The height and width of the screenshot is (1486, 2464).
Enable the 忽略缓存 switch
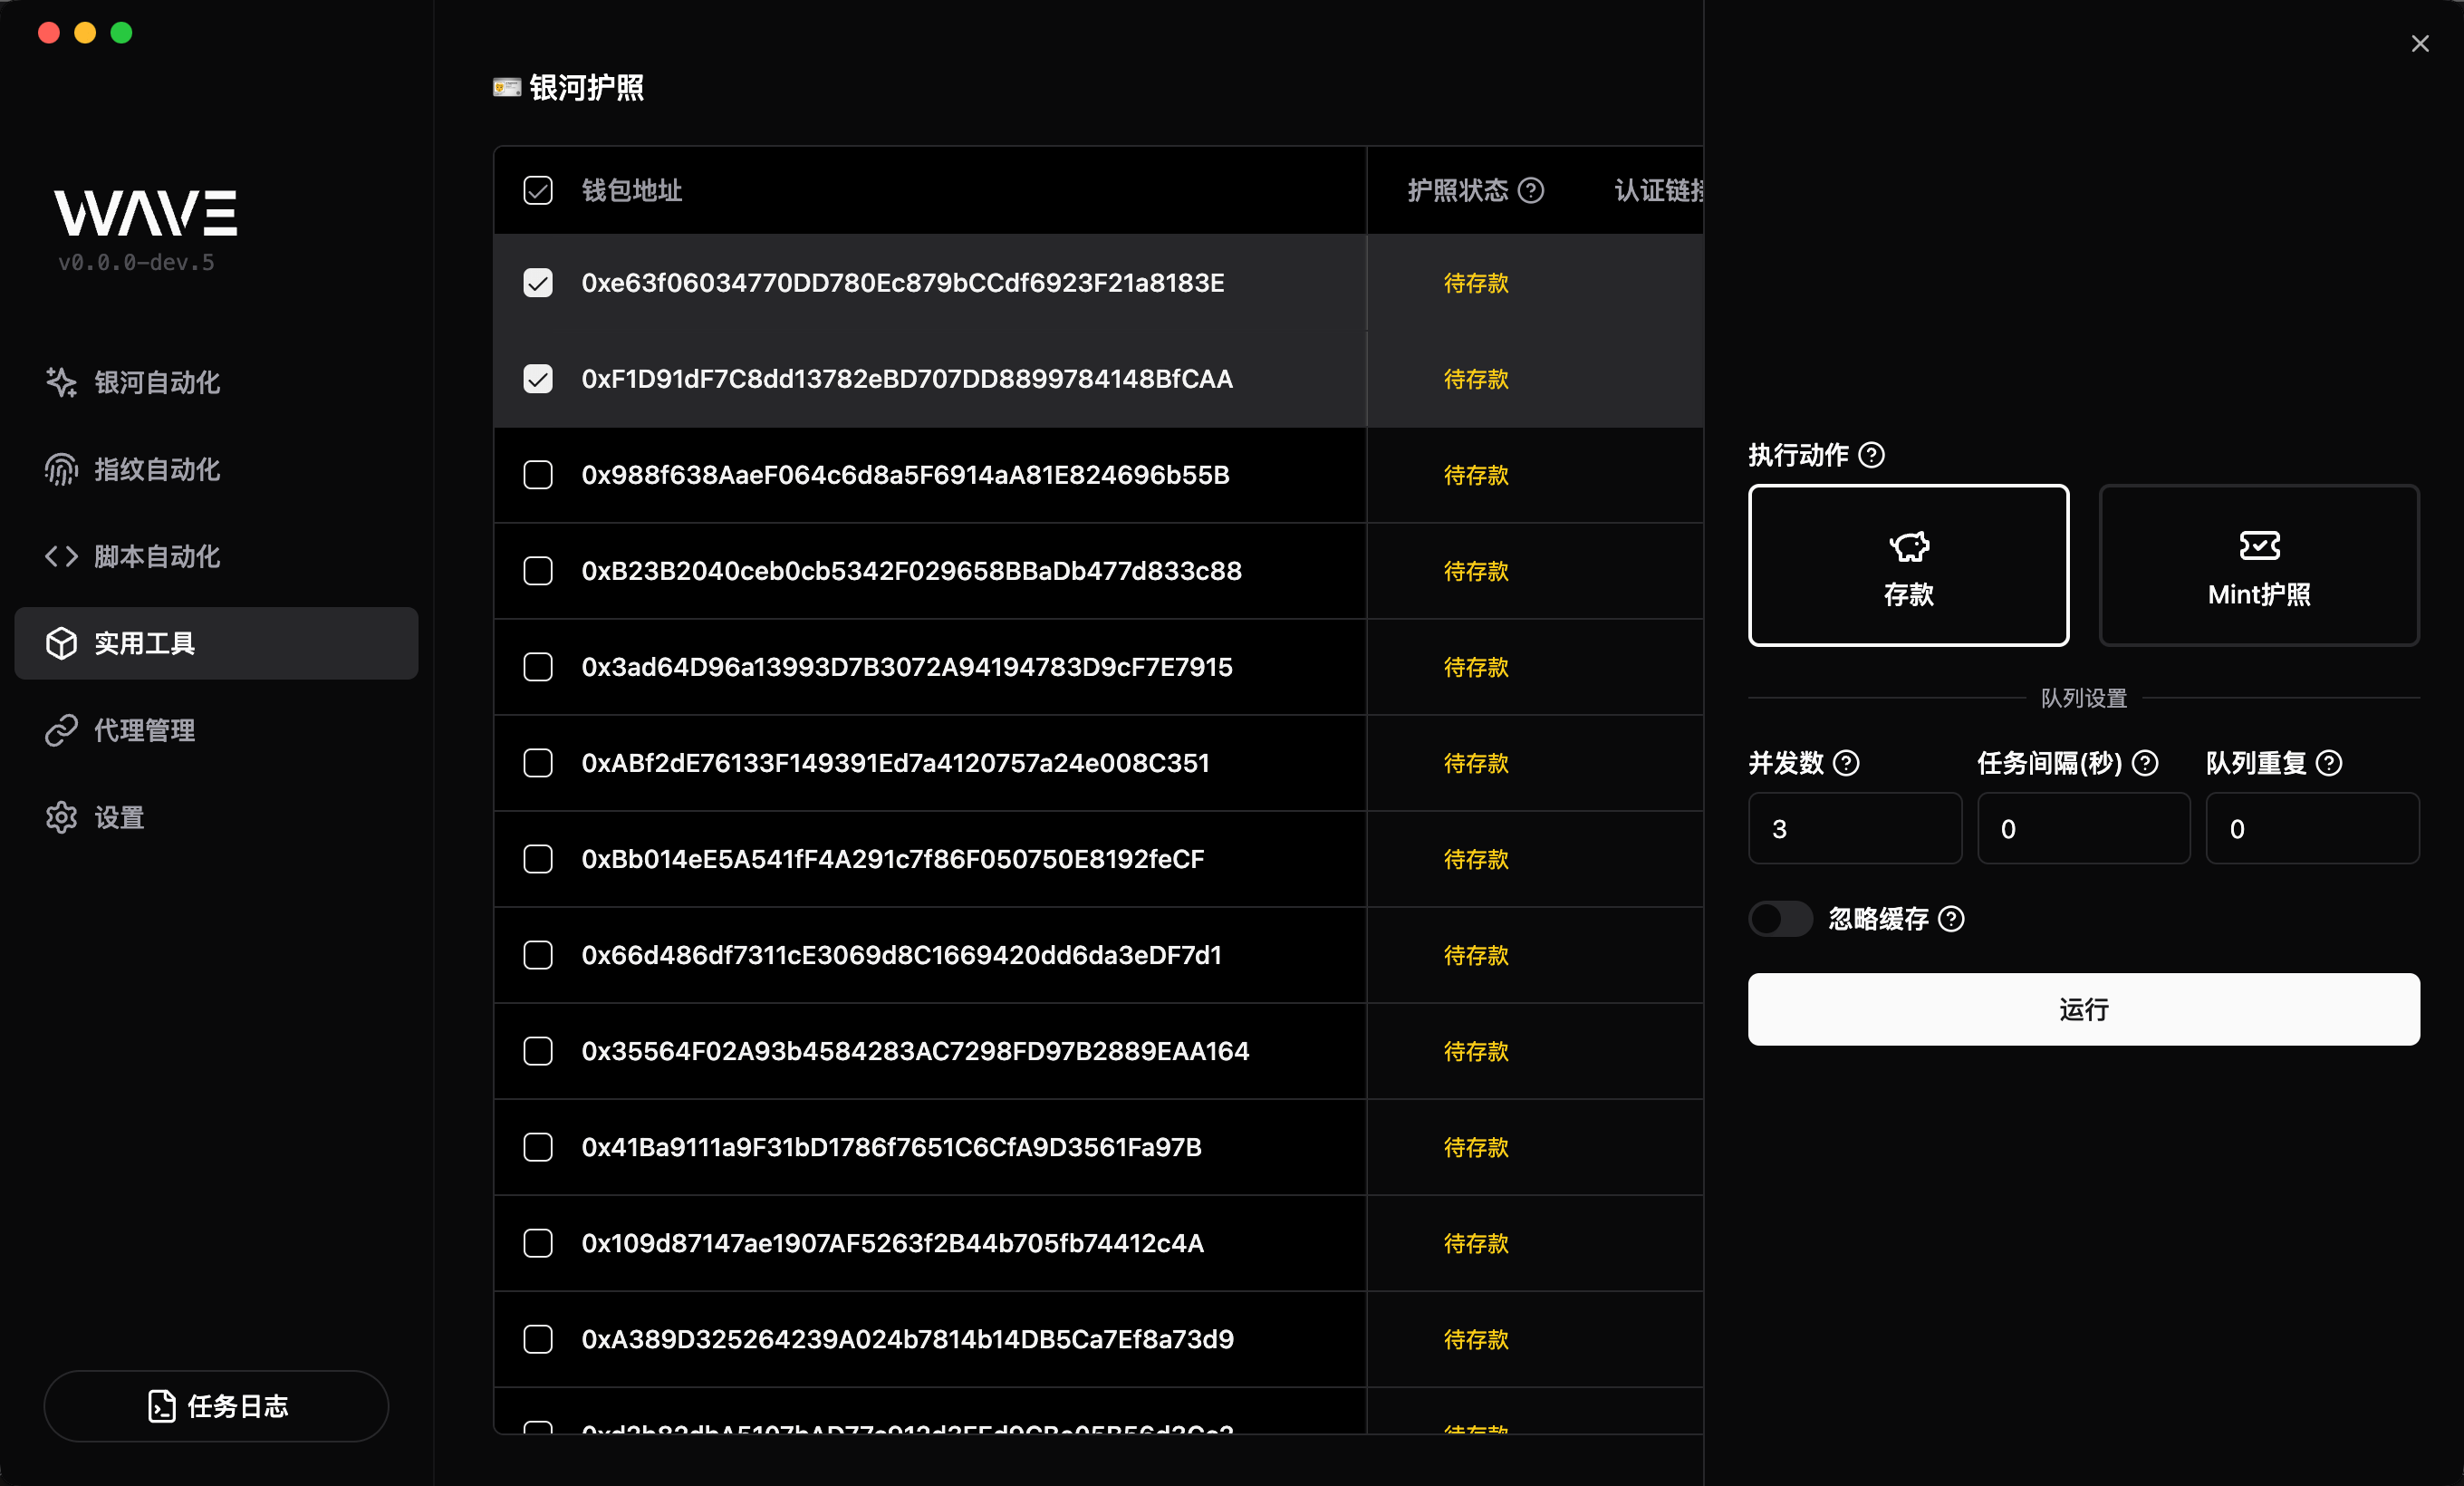[x=1780, y=919]
